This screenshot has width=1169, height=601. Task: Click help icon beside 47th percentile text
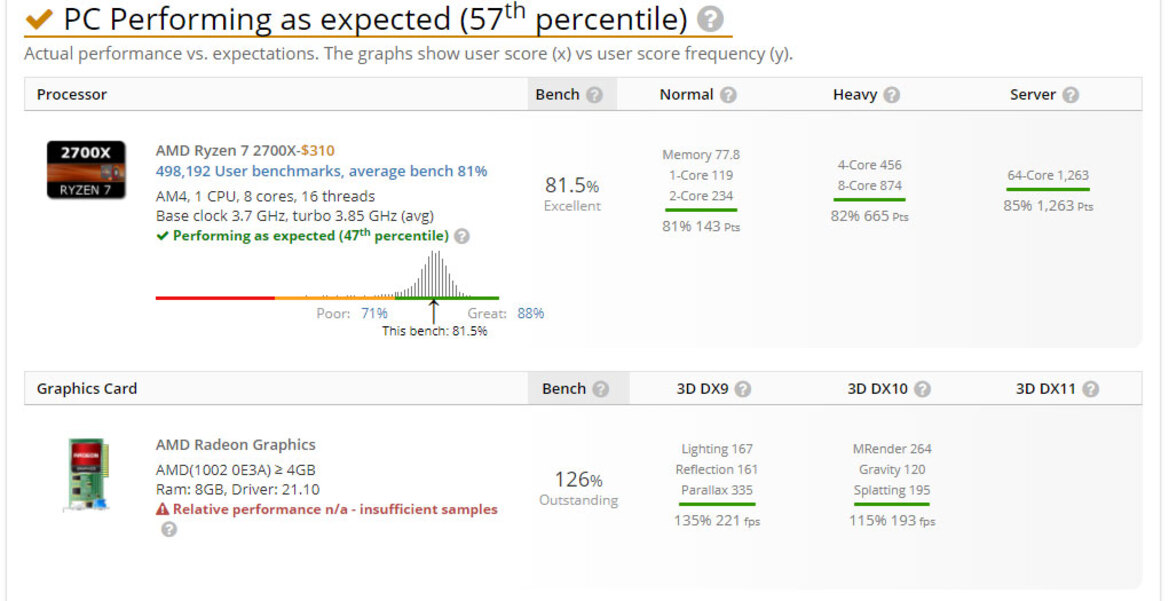[462, 236]
